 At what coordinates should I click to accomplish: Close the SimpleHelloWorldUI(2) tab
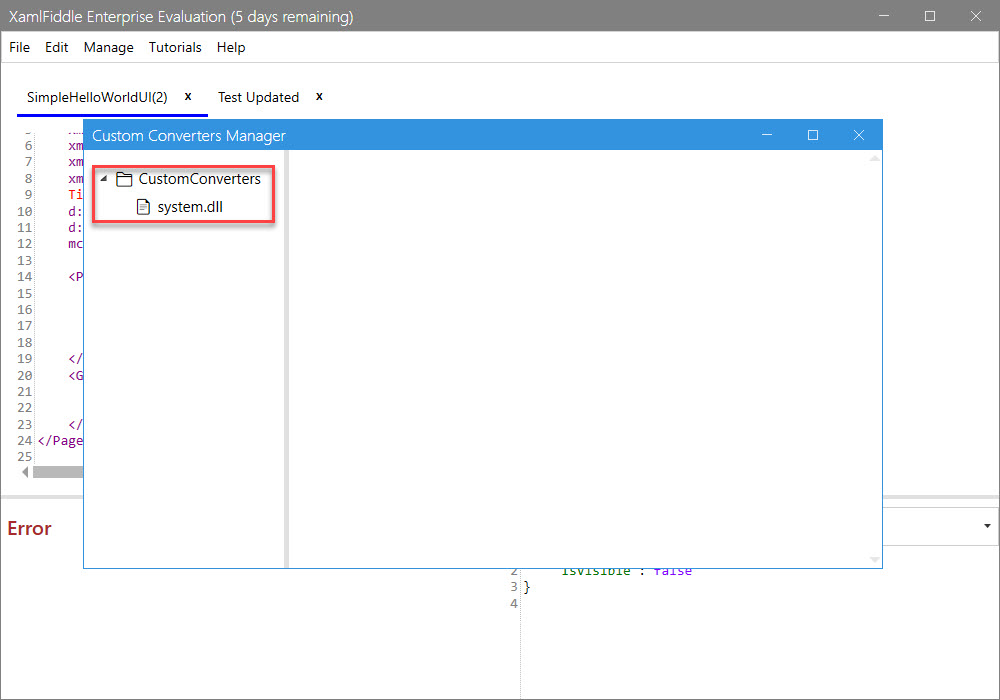pyautogui.click(x=188, y=96)
